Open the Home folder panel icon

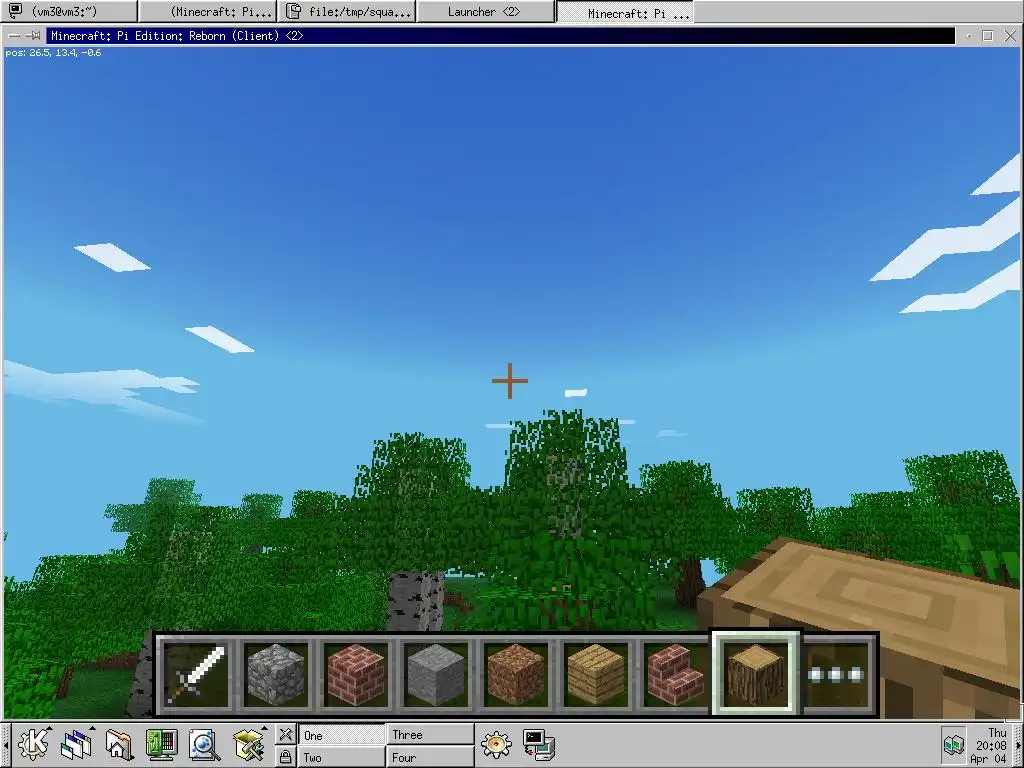point(119,744)
